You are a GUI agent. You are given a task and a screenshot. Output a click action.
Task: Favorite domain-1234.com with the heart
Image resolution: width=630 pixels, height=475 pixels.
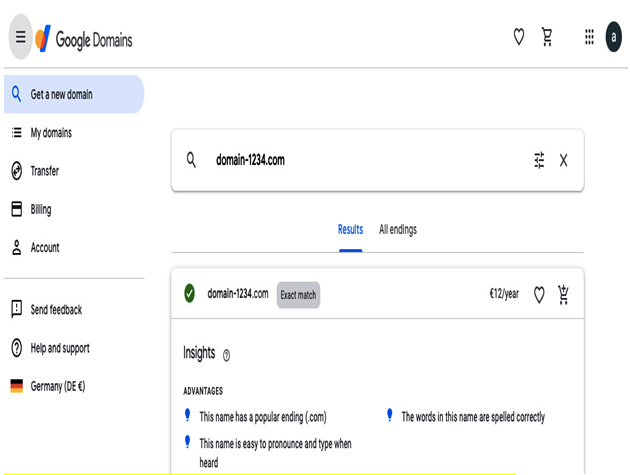click(x=539, y=295)
